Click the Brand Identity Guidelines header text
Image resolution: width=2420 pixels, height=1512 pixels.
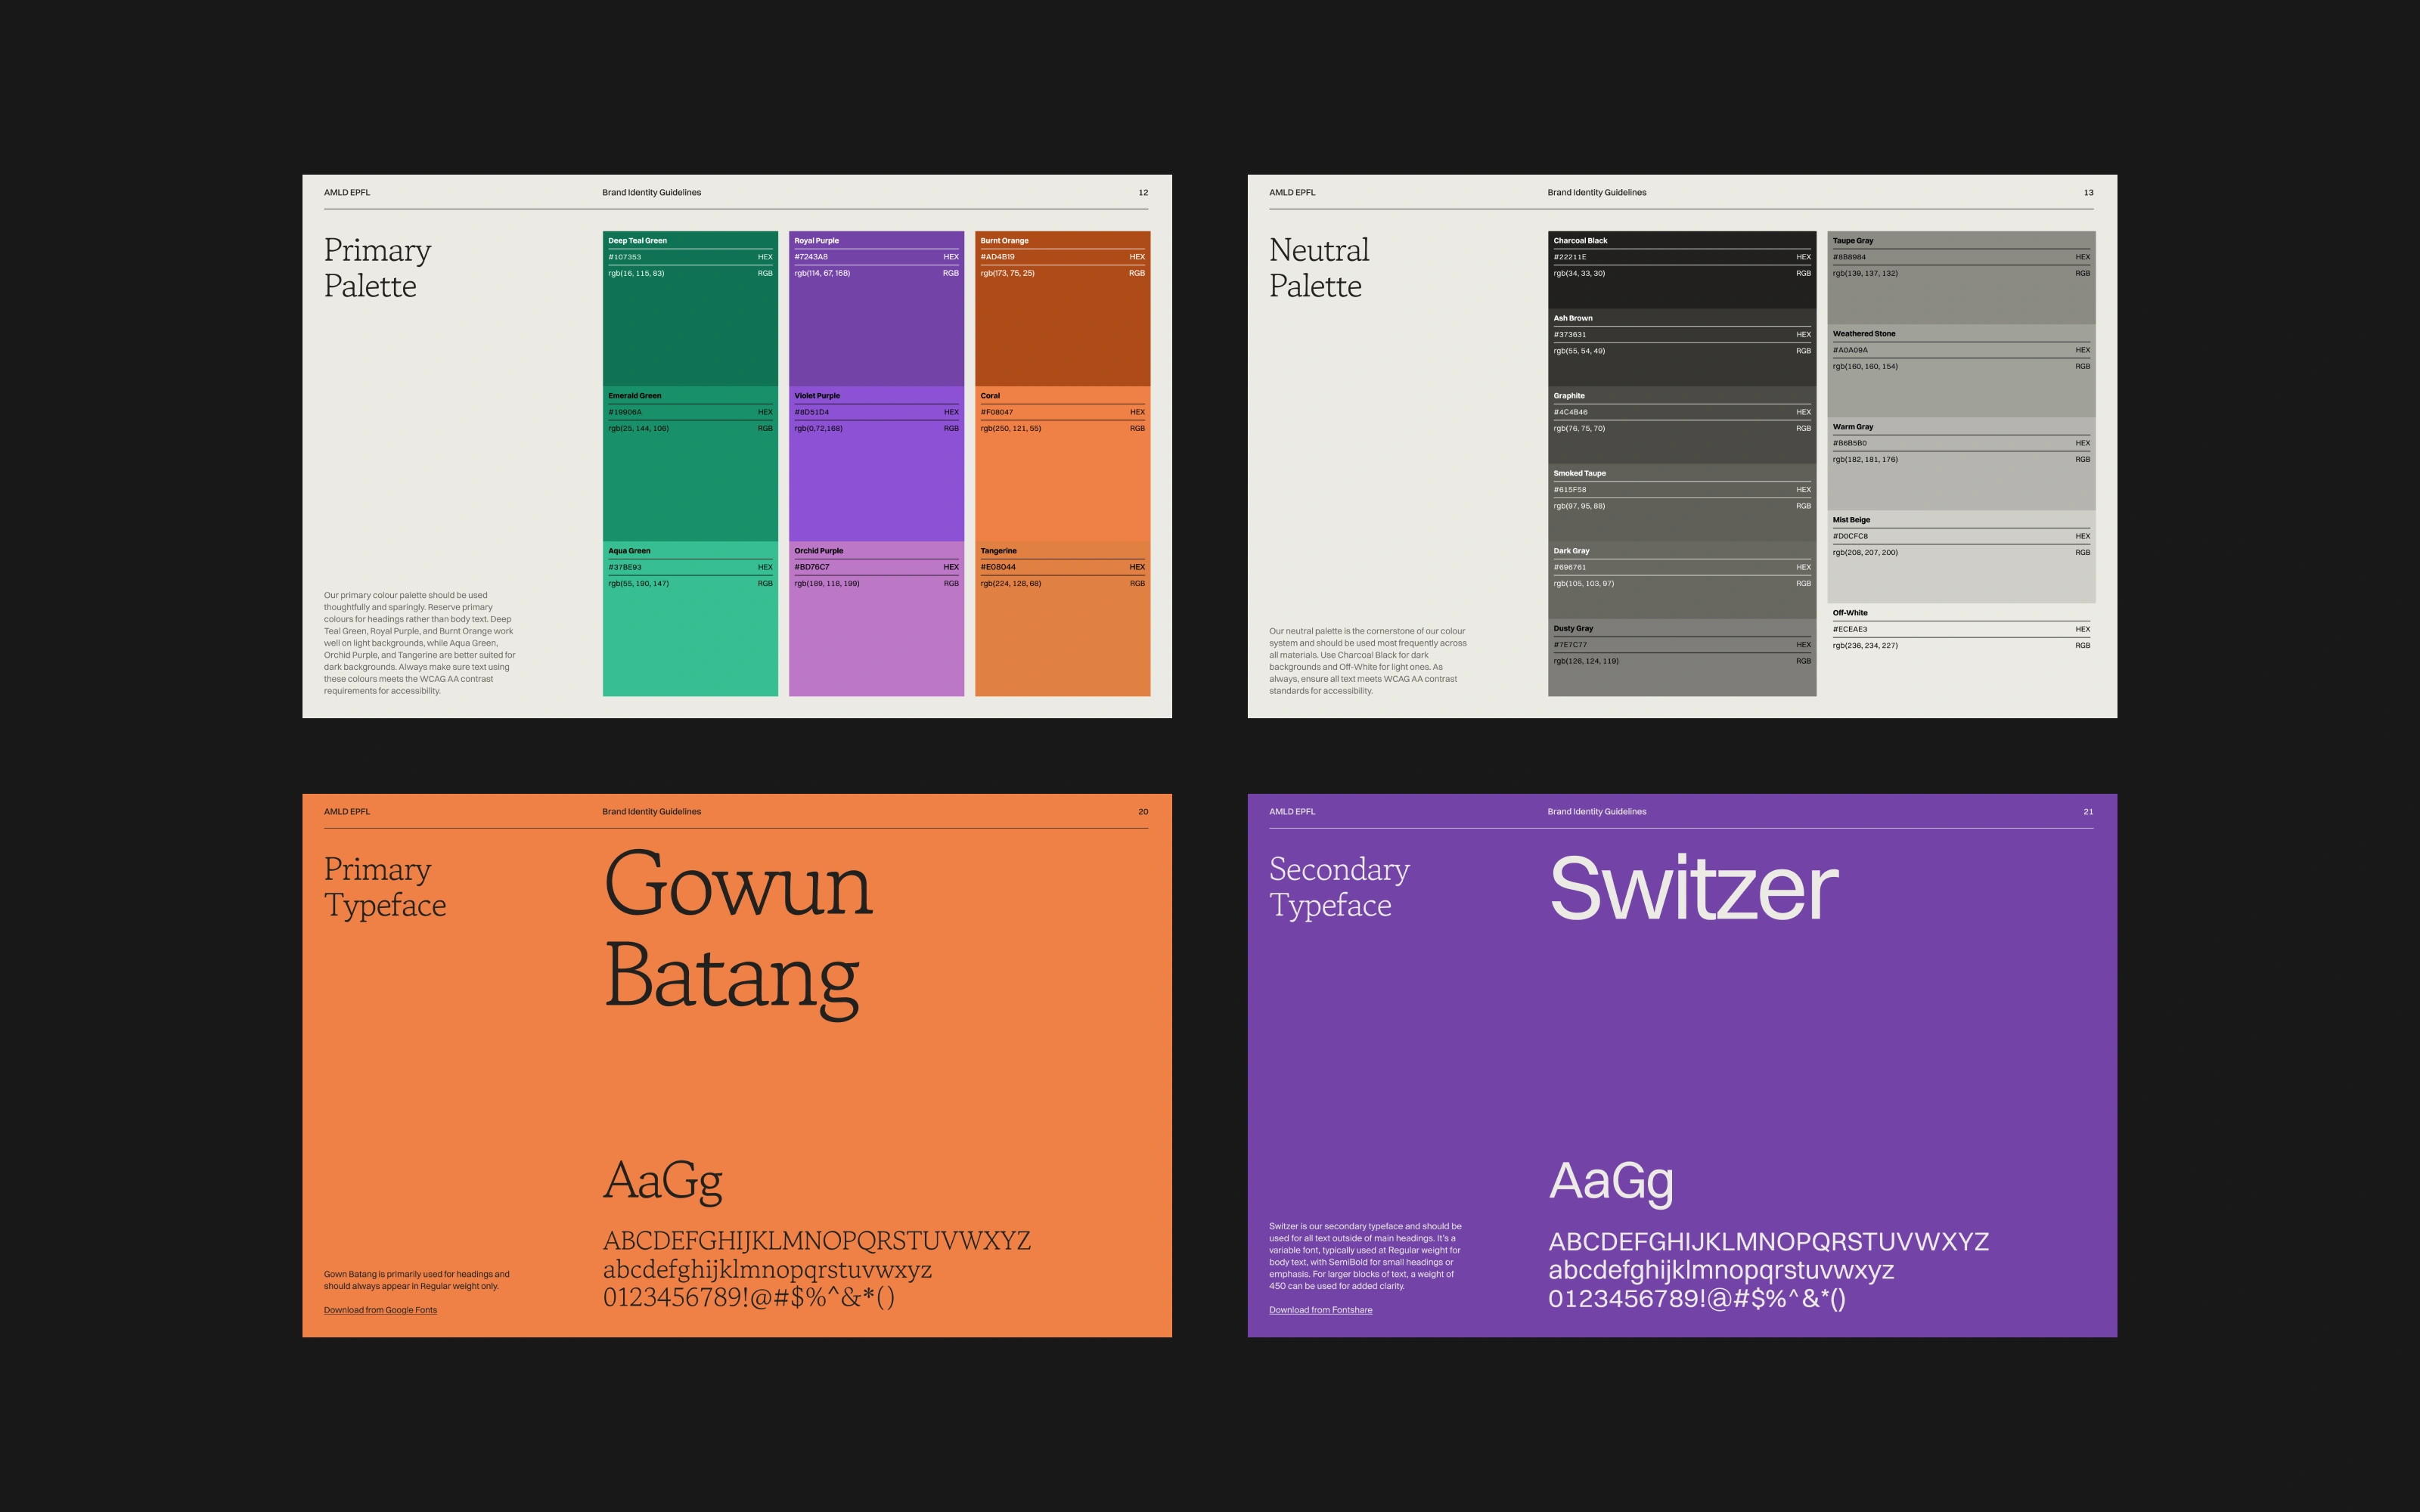click(x=651, y=192)
